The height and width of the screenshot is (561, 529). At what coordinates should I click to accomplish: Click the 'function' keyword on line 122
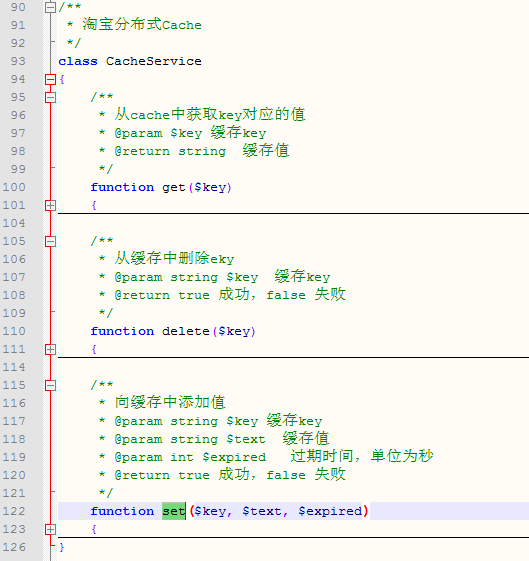click(122, 511)
